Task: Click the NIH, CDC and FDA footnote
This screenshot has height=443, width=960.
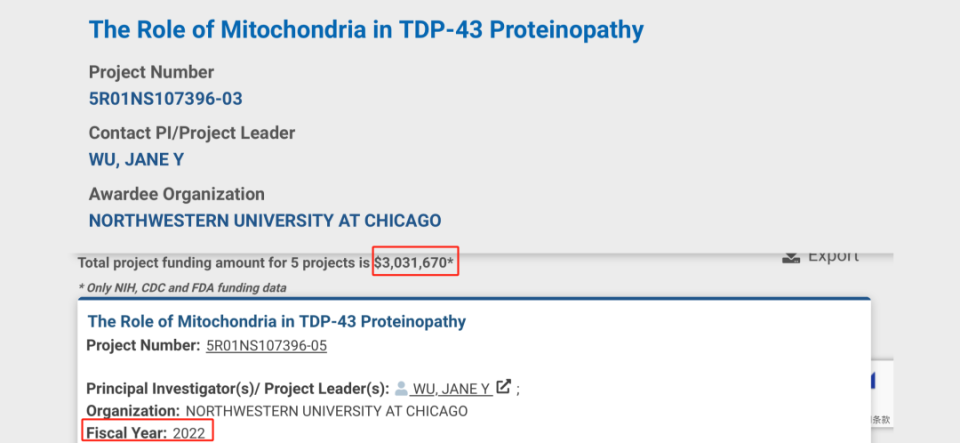Action: click(x=182, y=288)
